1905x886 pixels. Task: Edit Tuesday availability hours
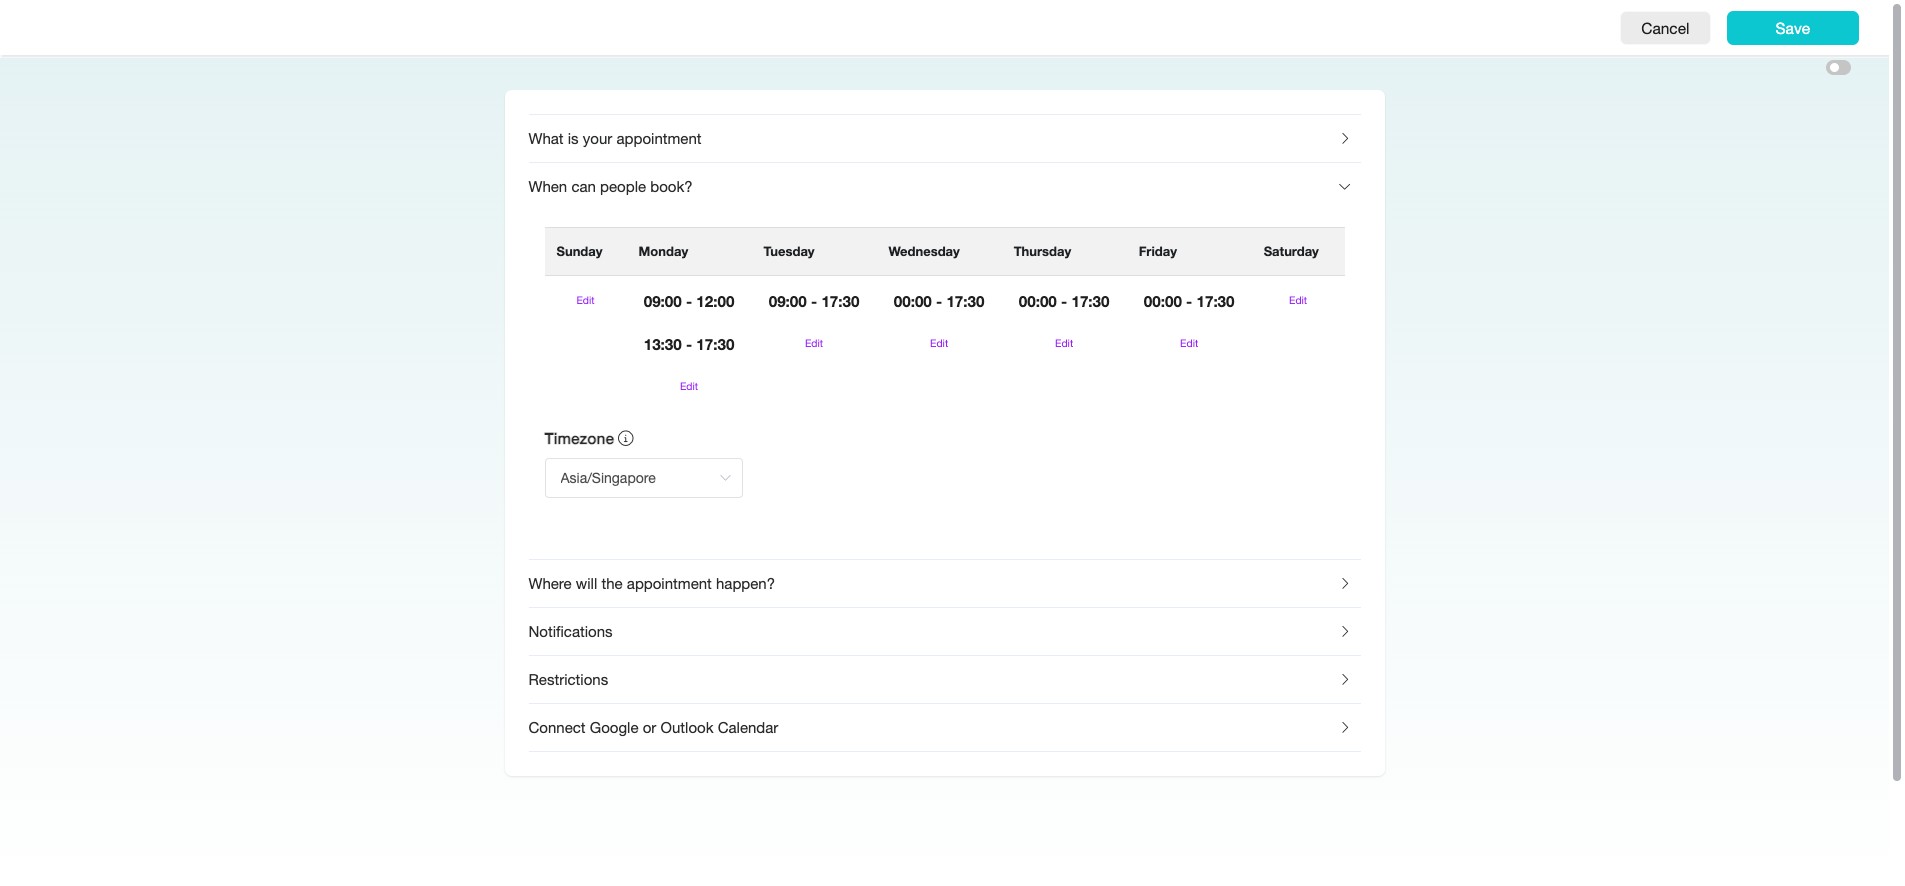[814, 343]
